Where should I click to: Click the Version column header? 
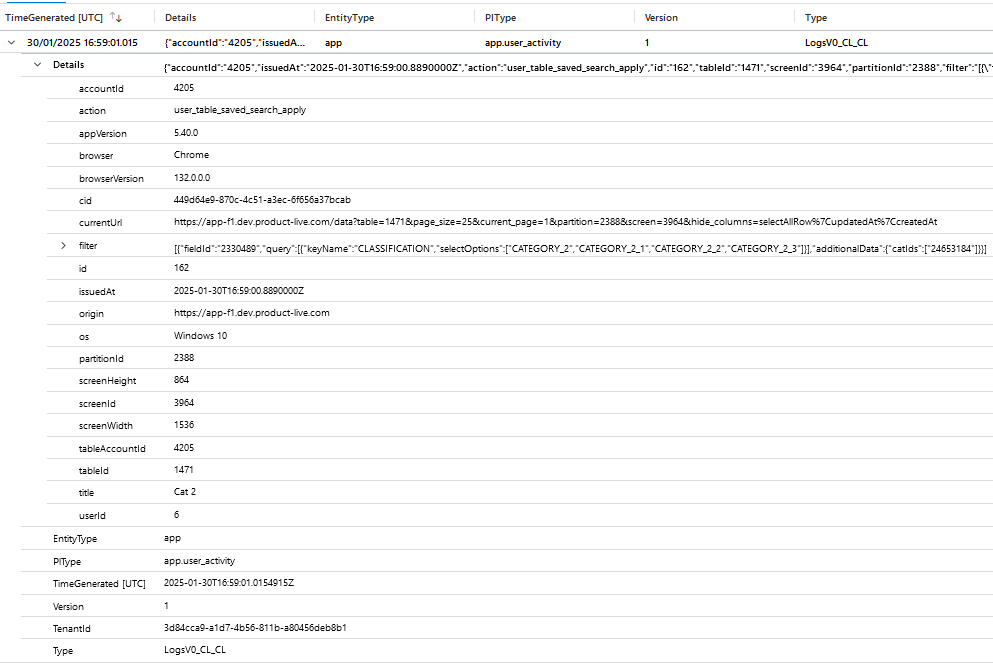660,17
